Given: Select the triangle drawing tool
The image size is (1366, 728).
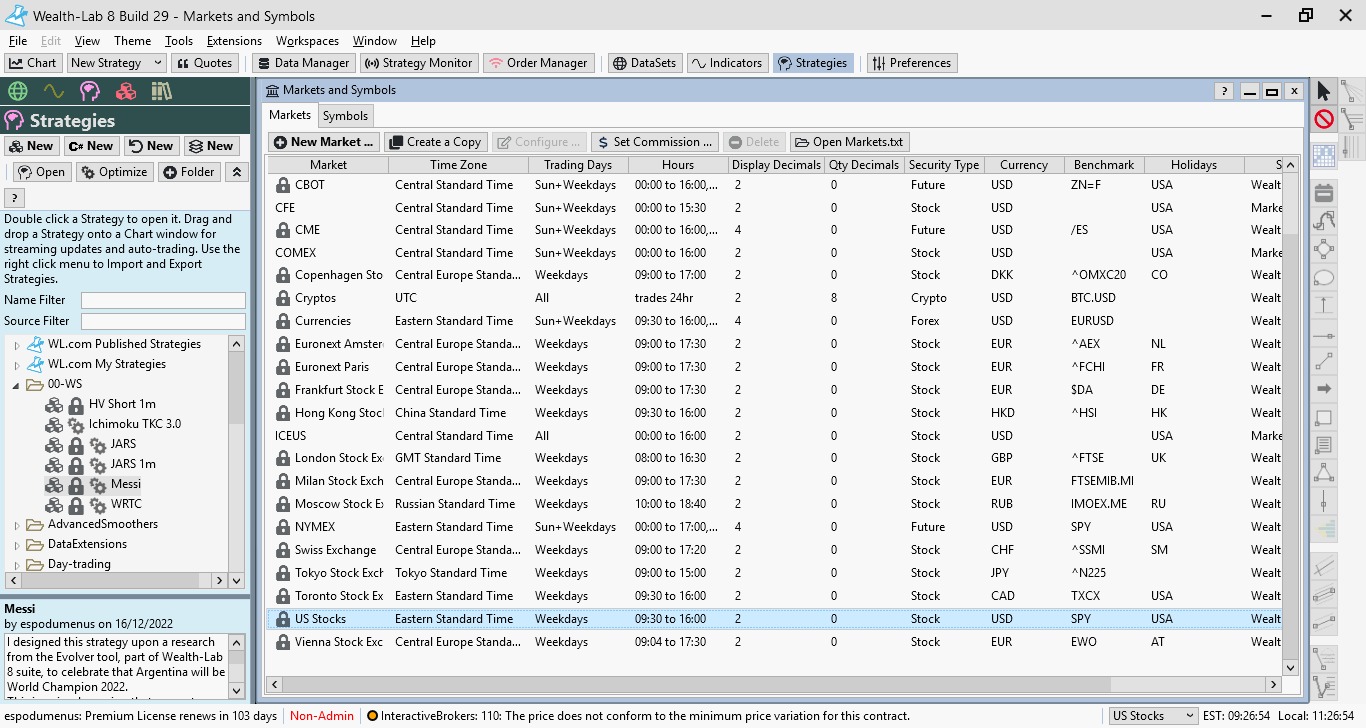Looking at the screenshot, I should (1324, 472).
